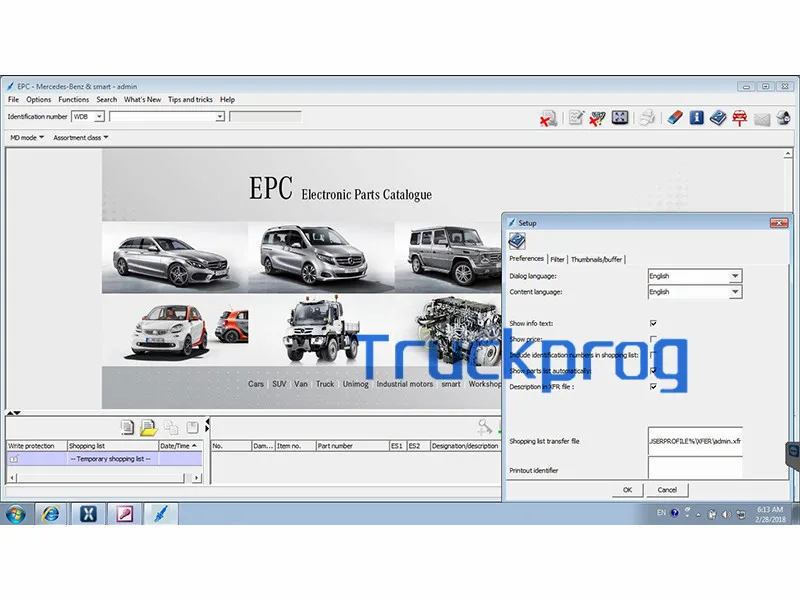
Task: Open the Dialog language dropdown
Action: 735,276
